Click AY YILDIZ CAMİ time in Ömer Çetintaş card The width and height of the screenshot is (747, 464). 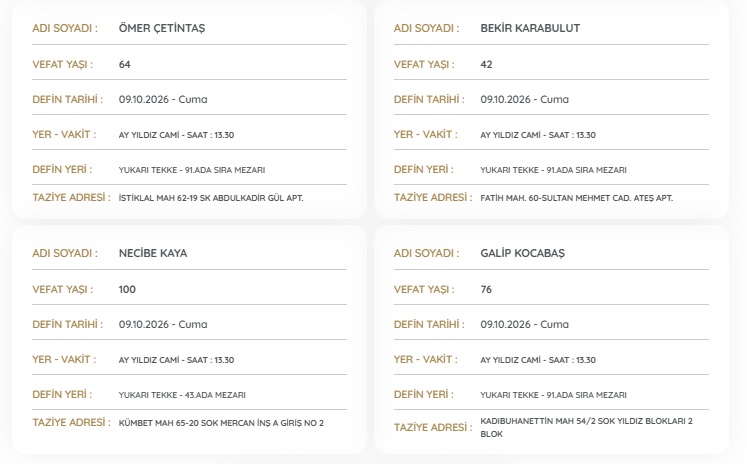click(176, 135)
